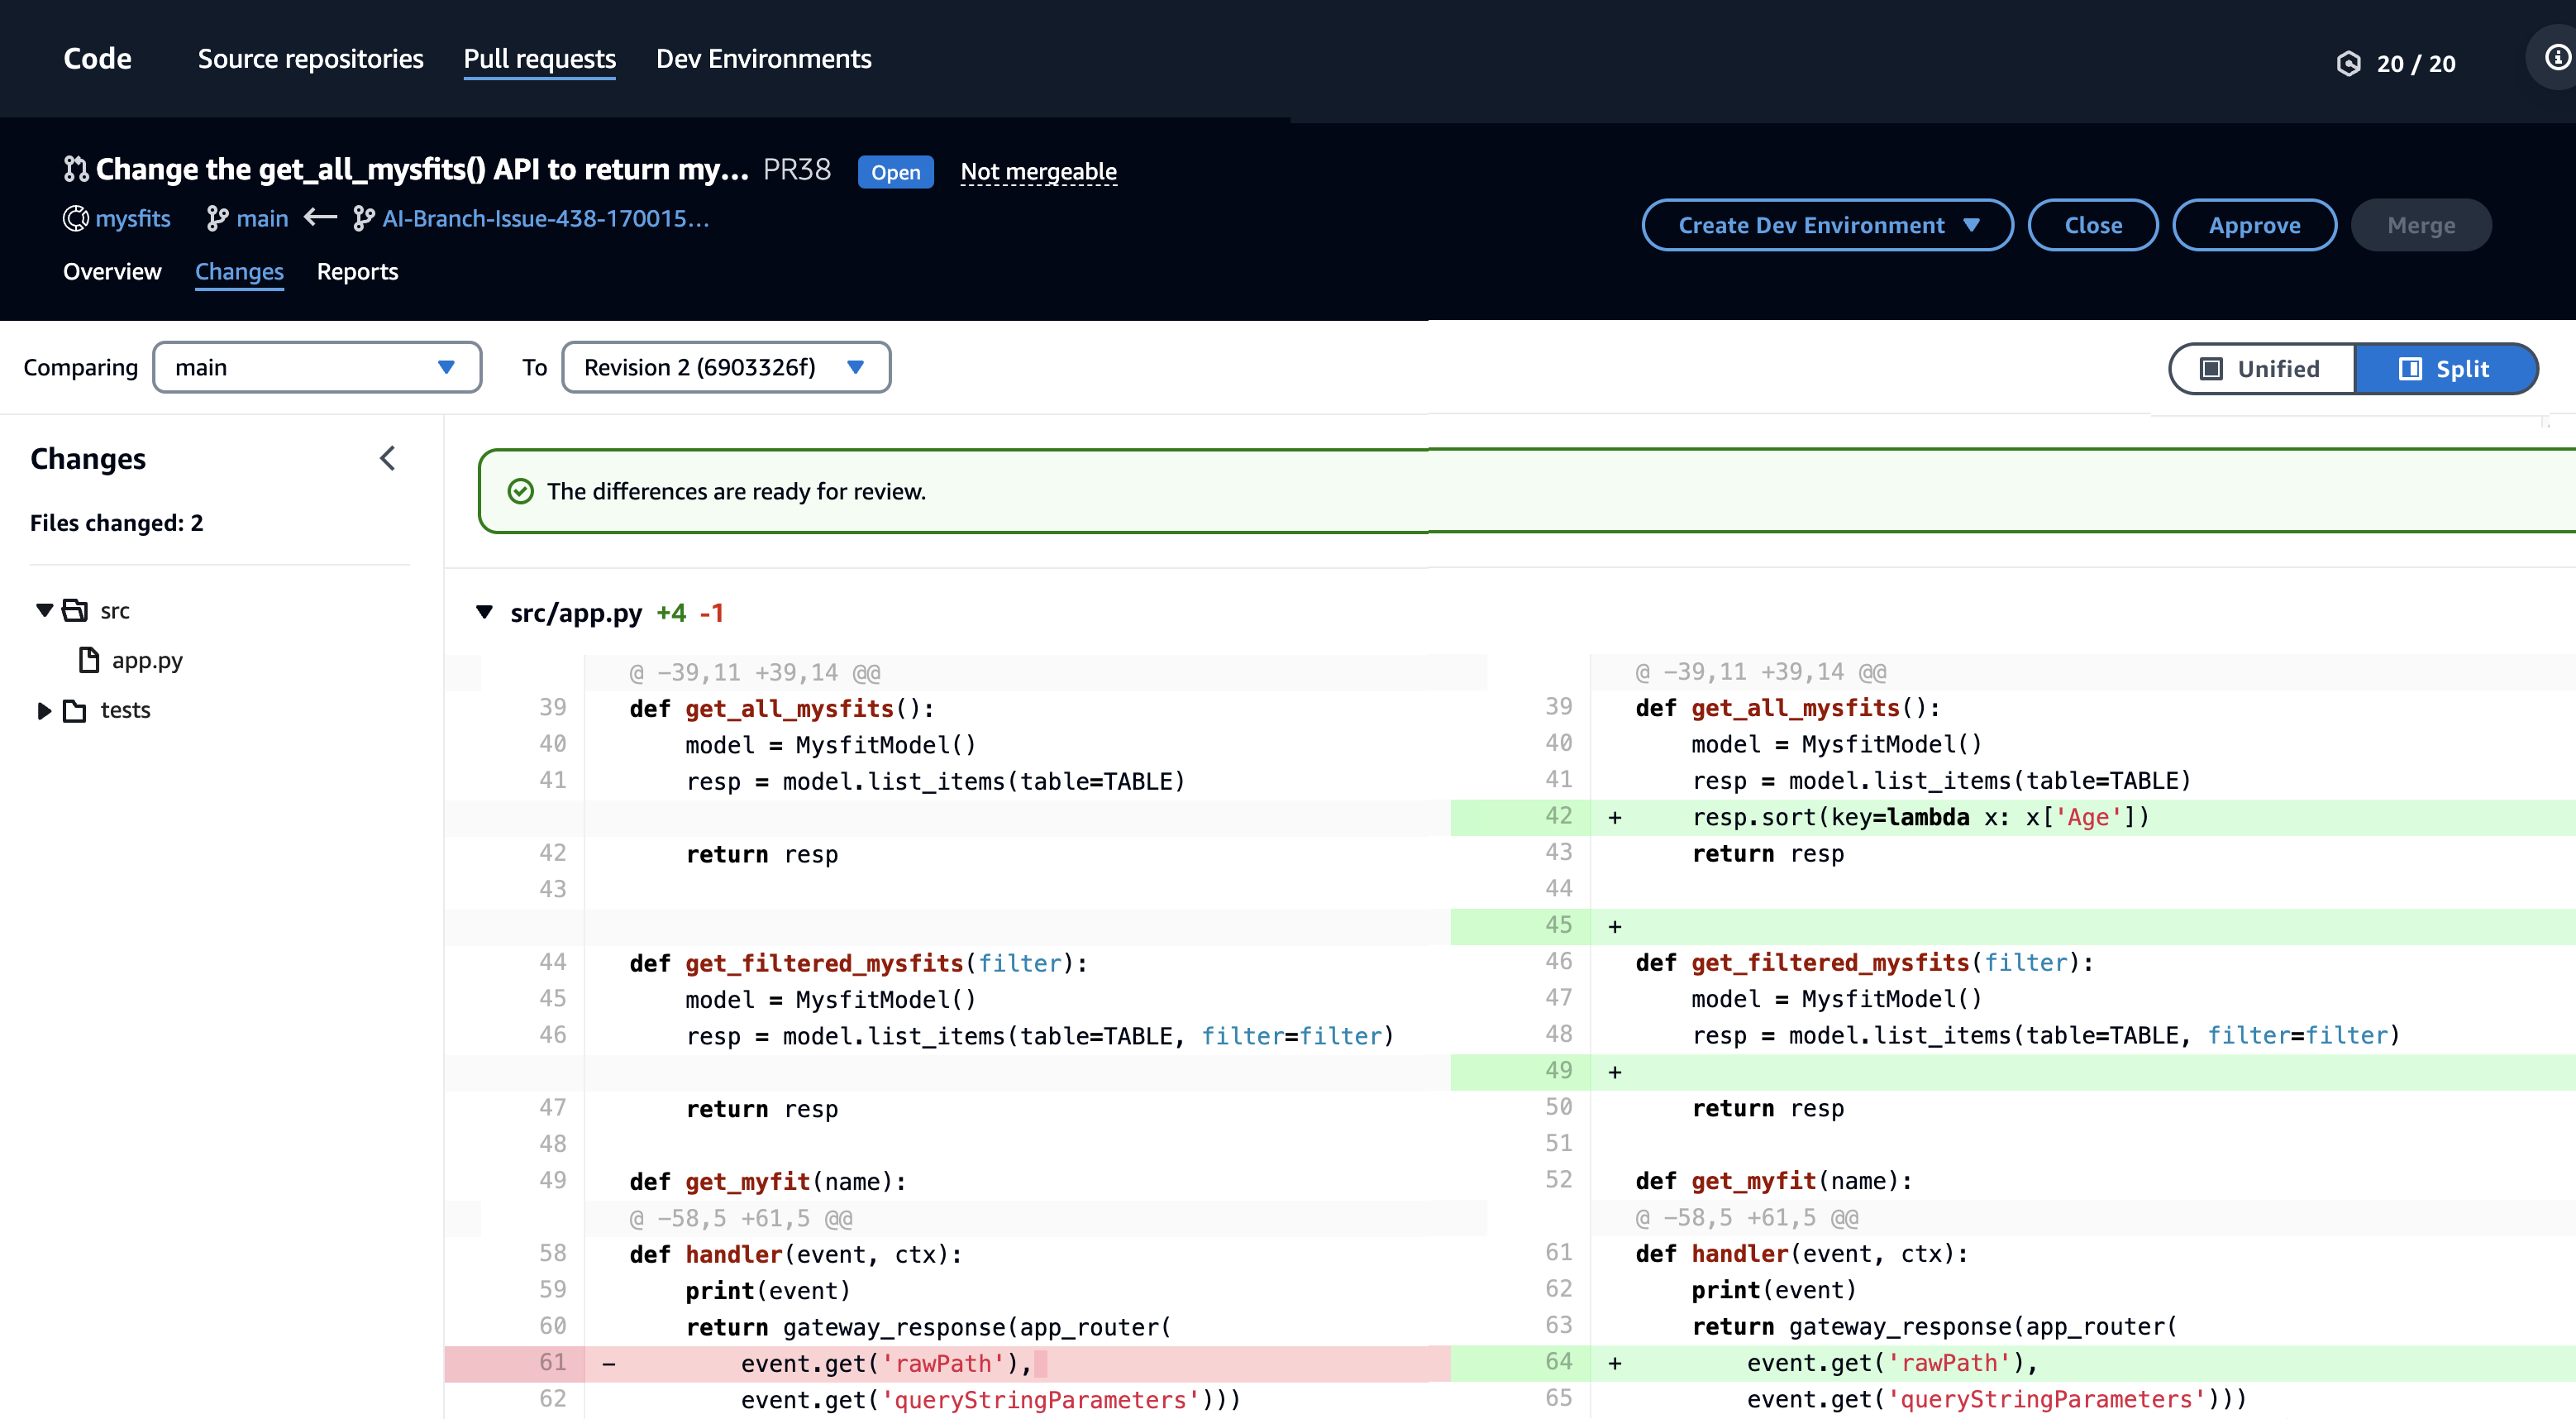Collapse the src folder in the tree
The image size is (2576, 1419).
tap(44, 610)
